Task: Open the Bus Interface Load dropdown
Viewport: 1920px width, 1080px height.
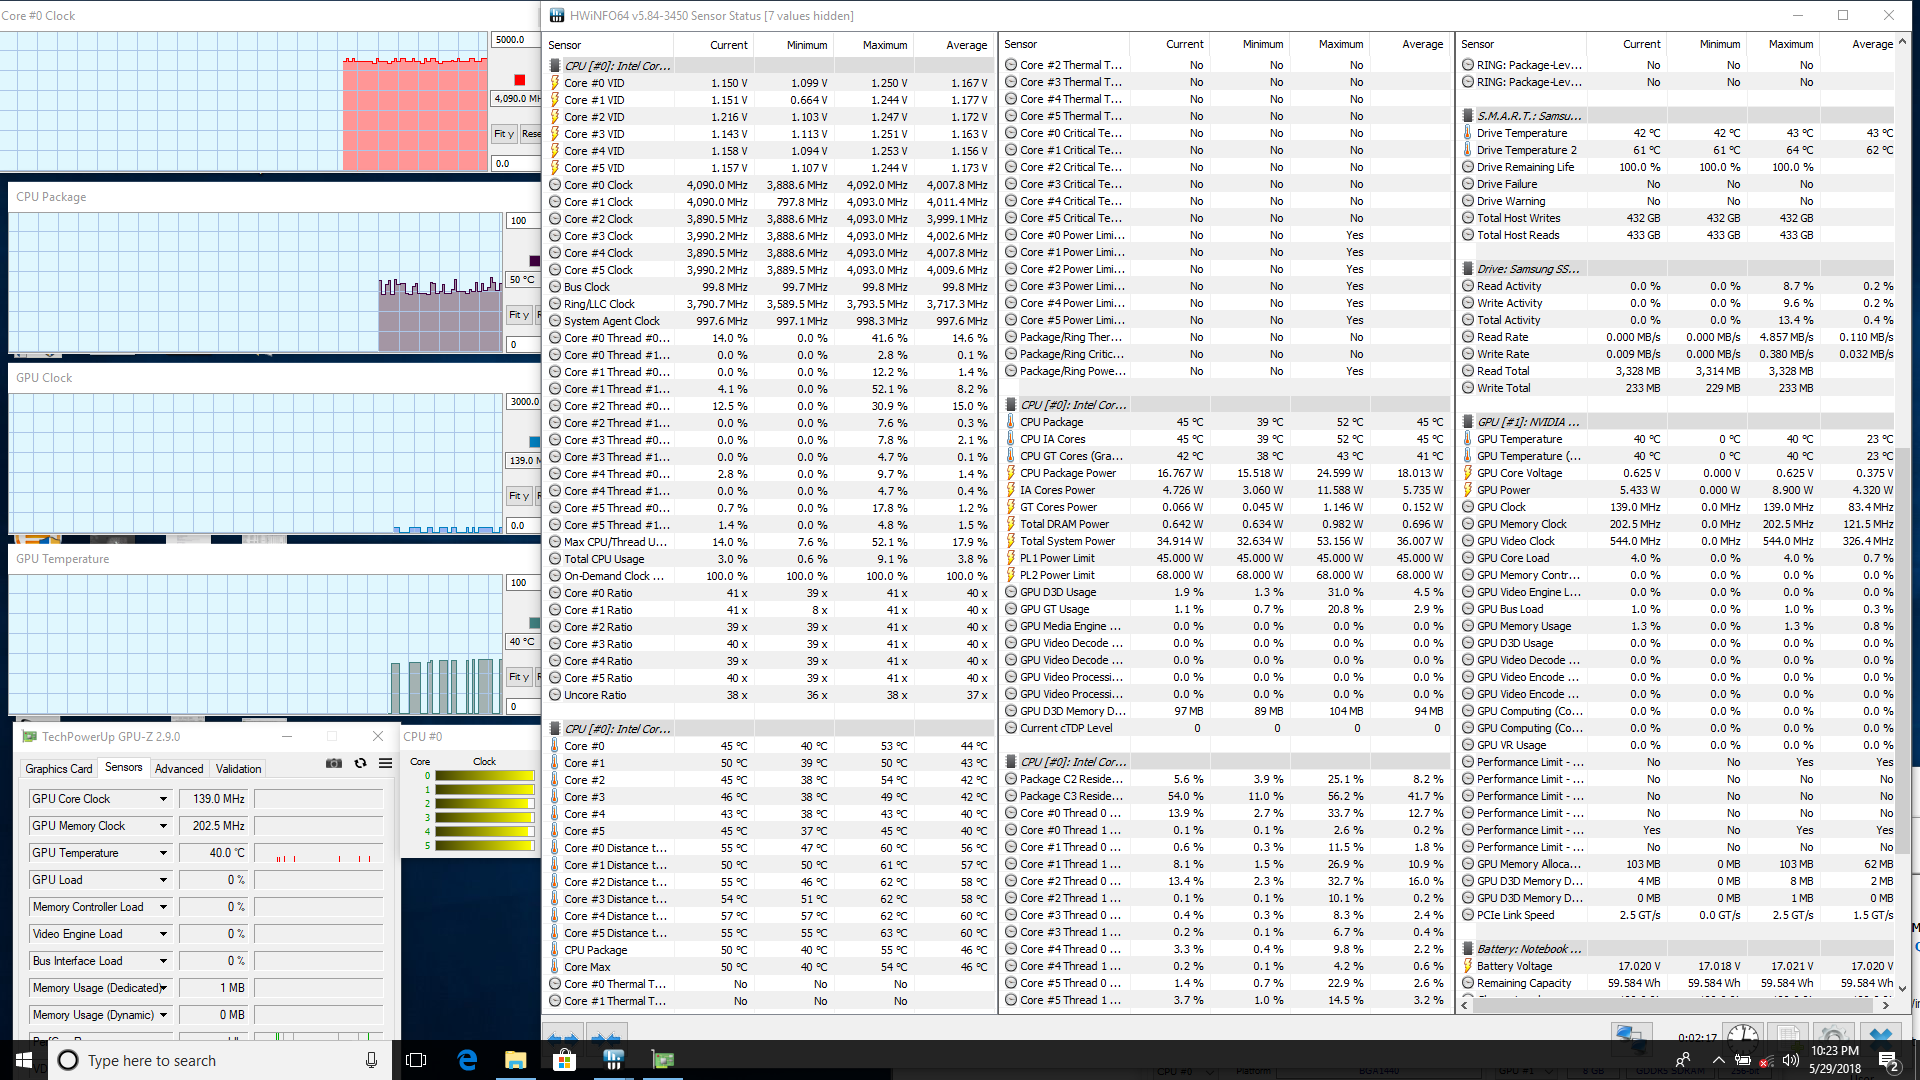Action: pos(163,961)
